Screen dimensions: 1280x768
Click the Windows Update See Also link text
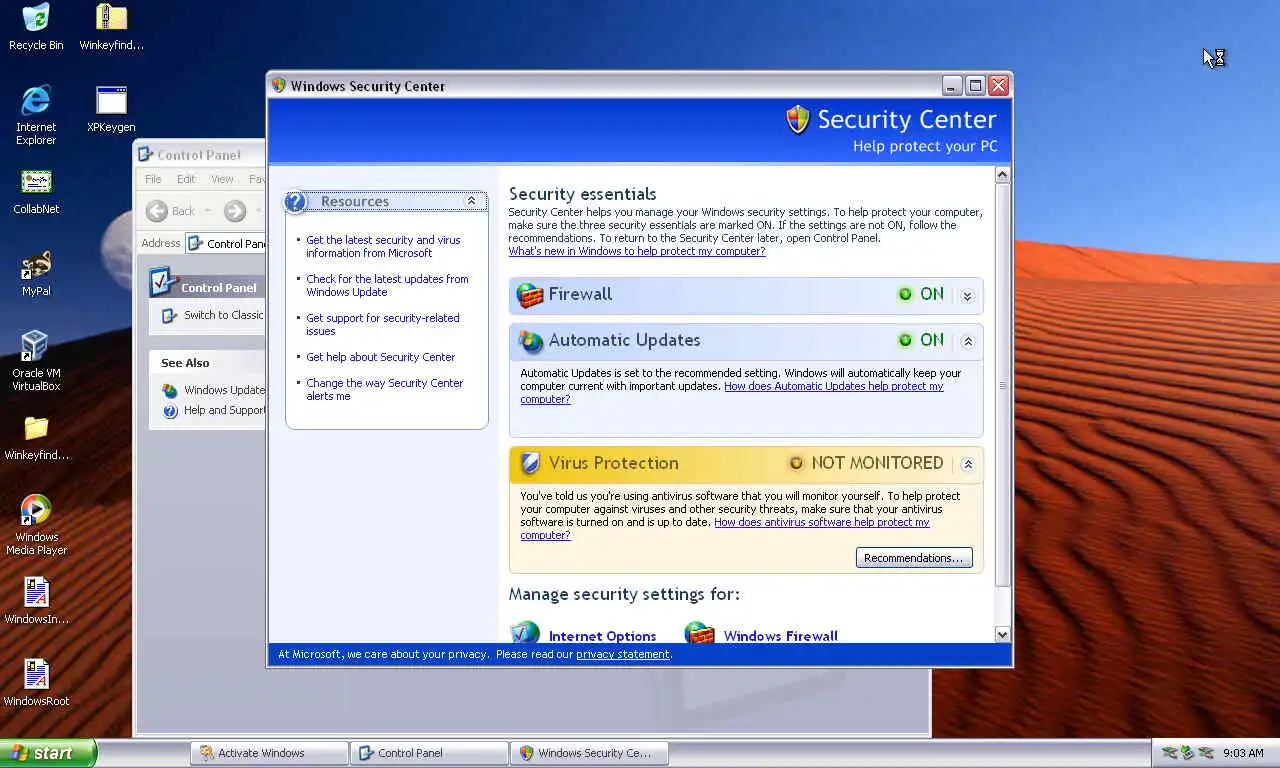pyautogui.click(x=224, y=391)
